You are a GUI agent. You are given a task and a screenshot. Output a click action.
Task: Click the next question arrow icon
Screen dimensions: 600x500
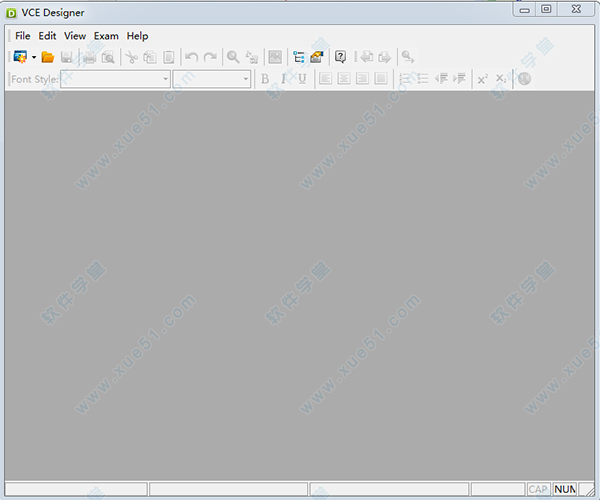click(384, 57)
